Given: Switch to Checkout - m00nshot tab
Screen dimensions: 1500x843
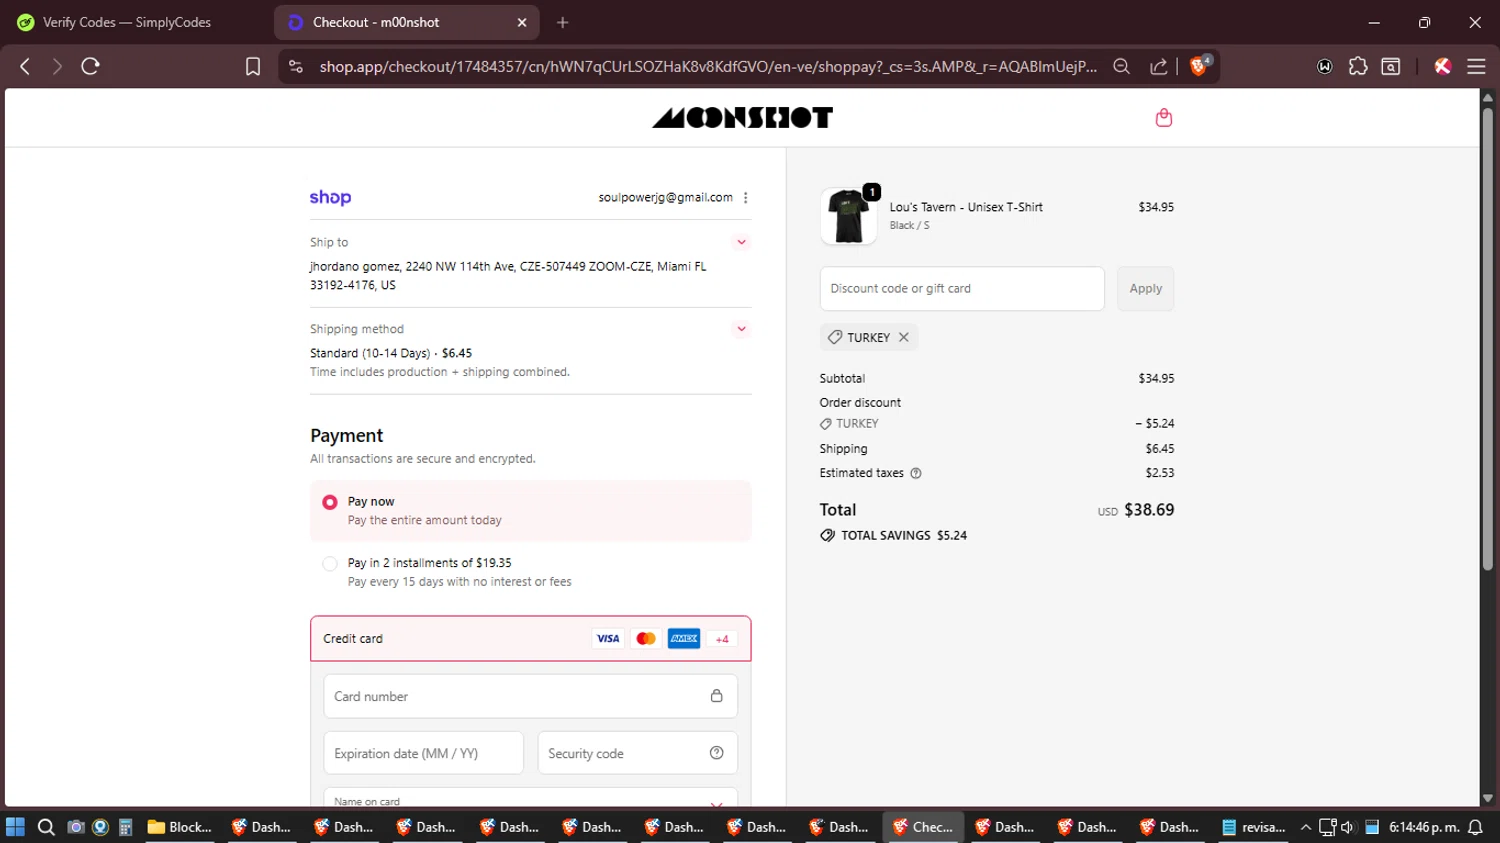Looking at the screenshot, I should click(x=406, y=22).
